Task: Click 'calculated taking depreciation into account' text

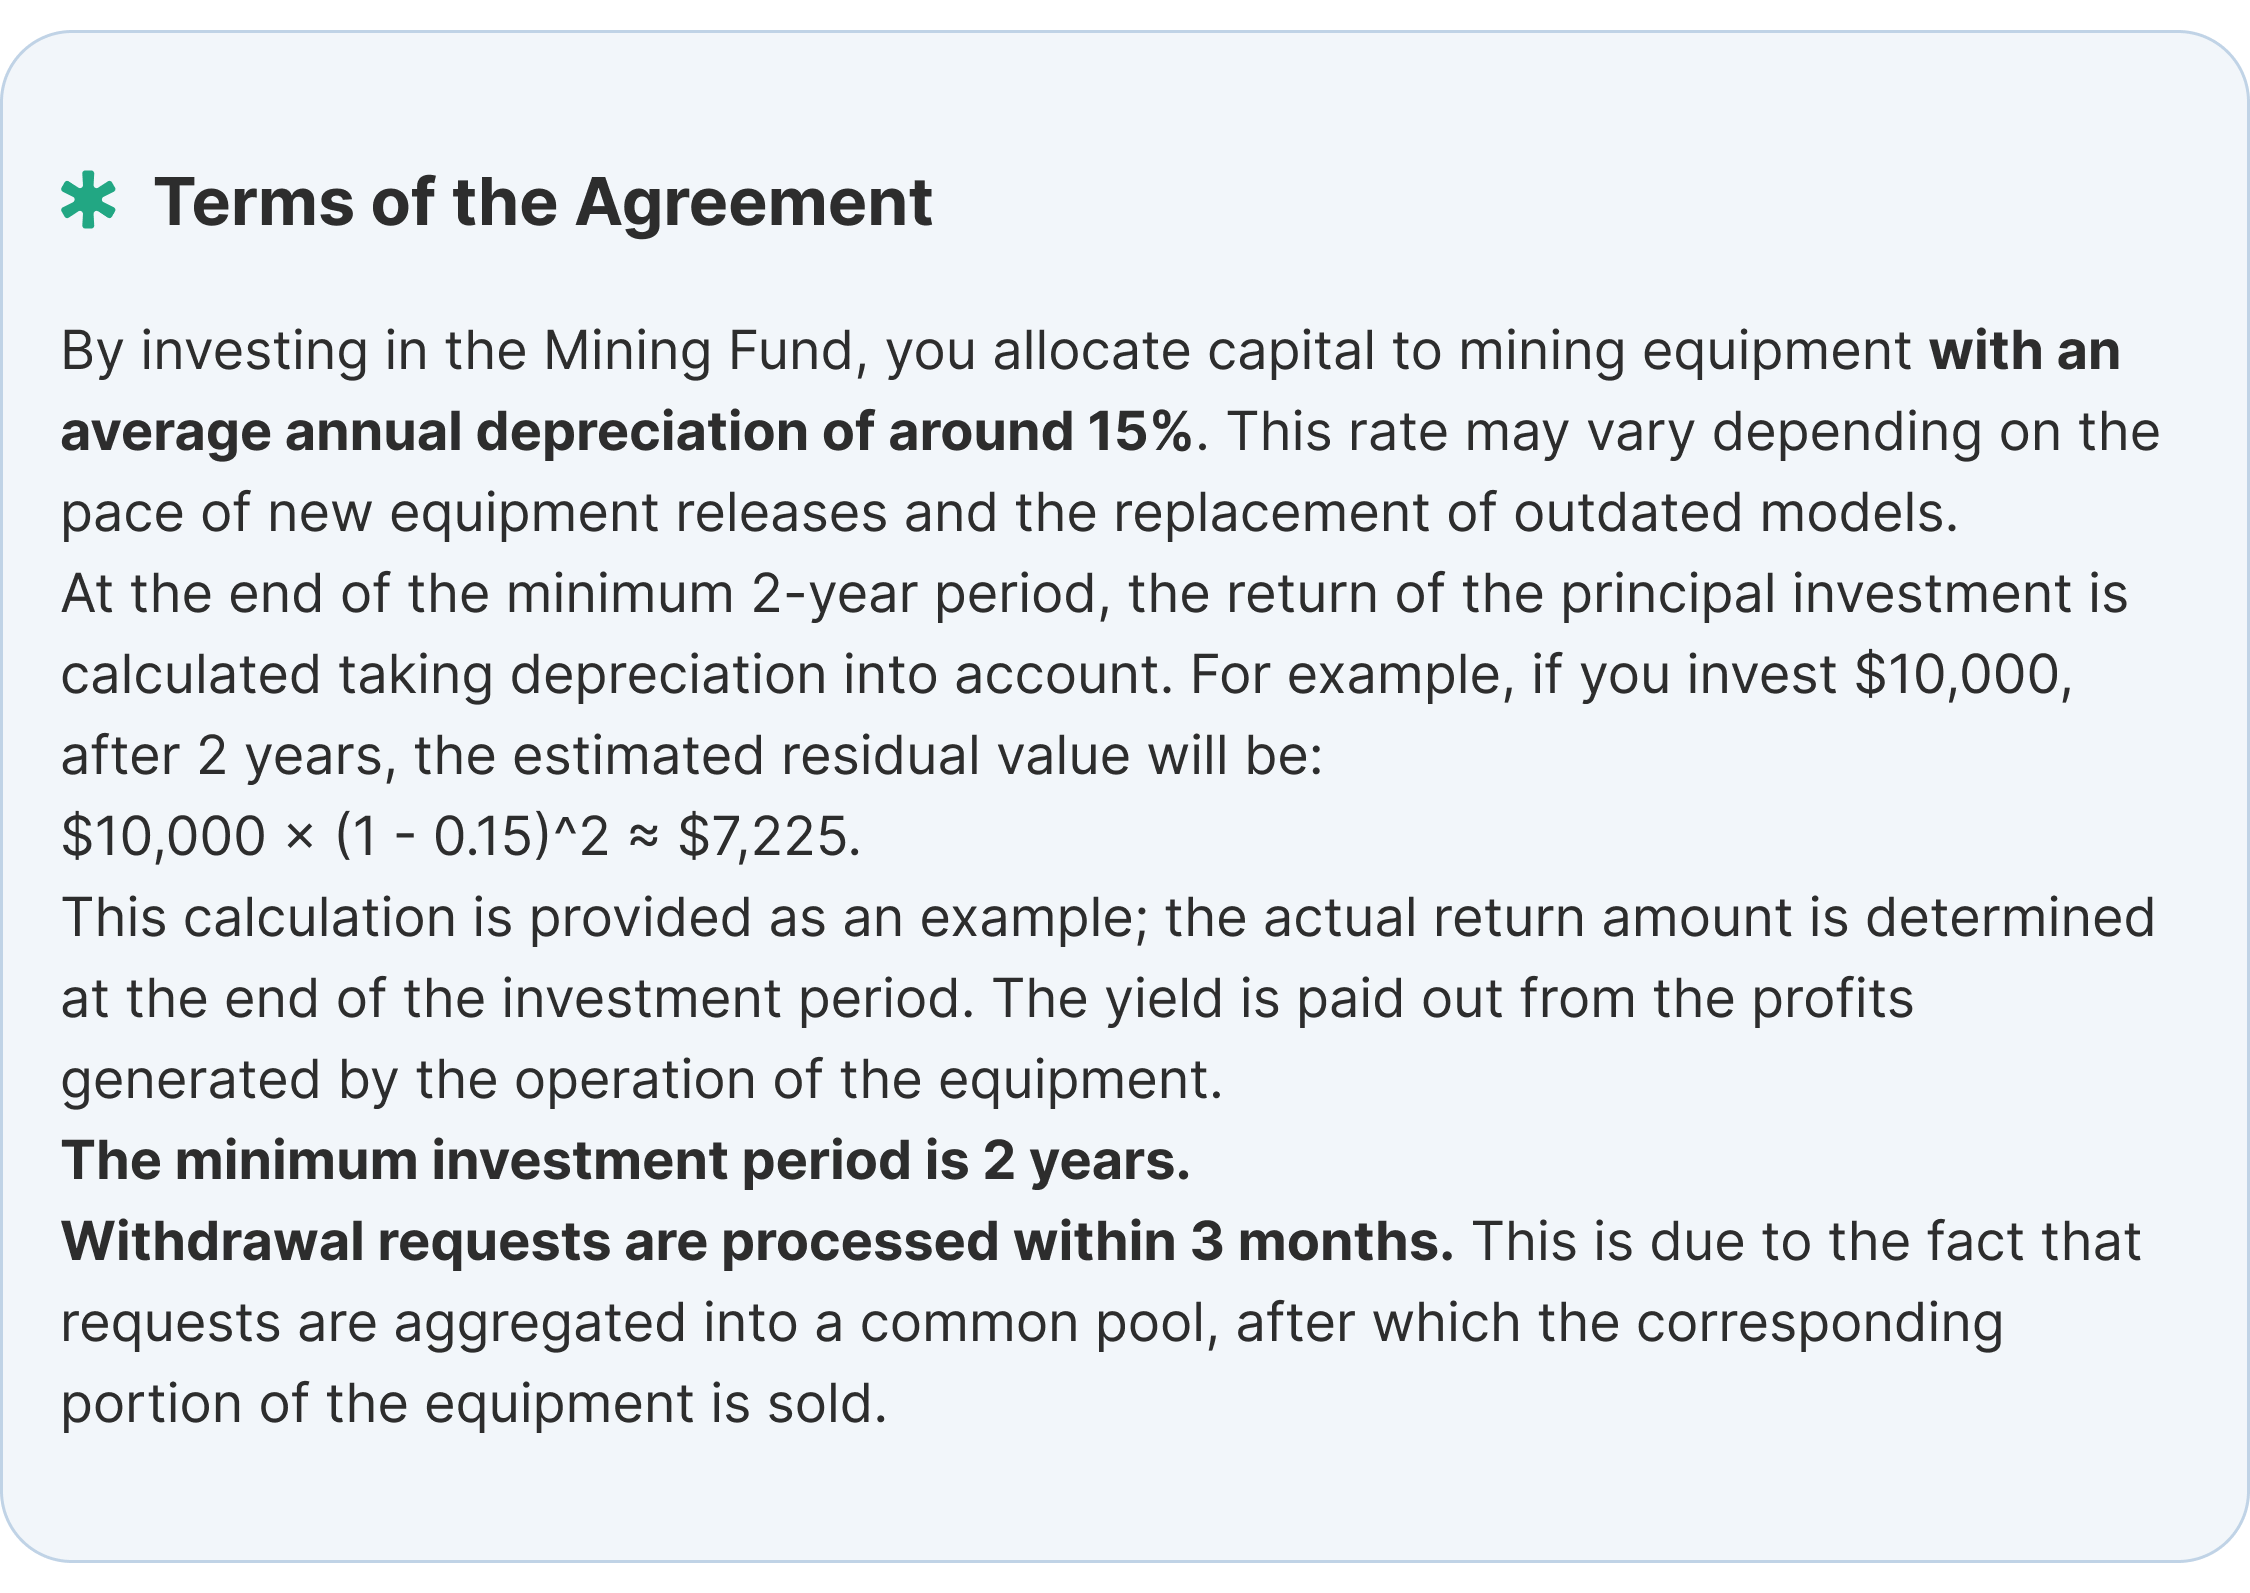Action: click(x=615, y=675)
